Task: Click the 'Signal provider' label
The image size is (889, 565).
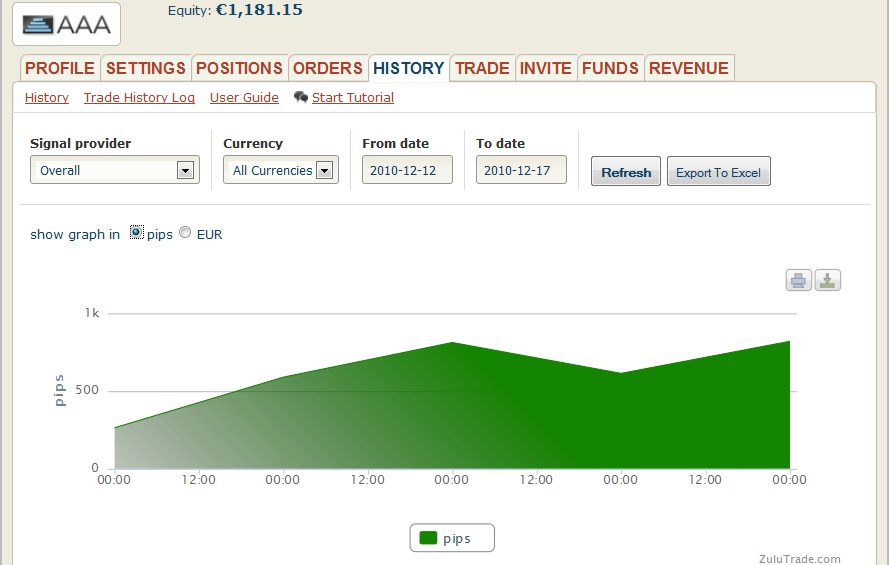Action: (81, 143)
